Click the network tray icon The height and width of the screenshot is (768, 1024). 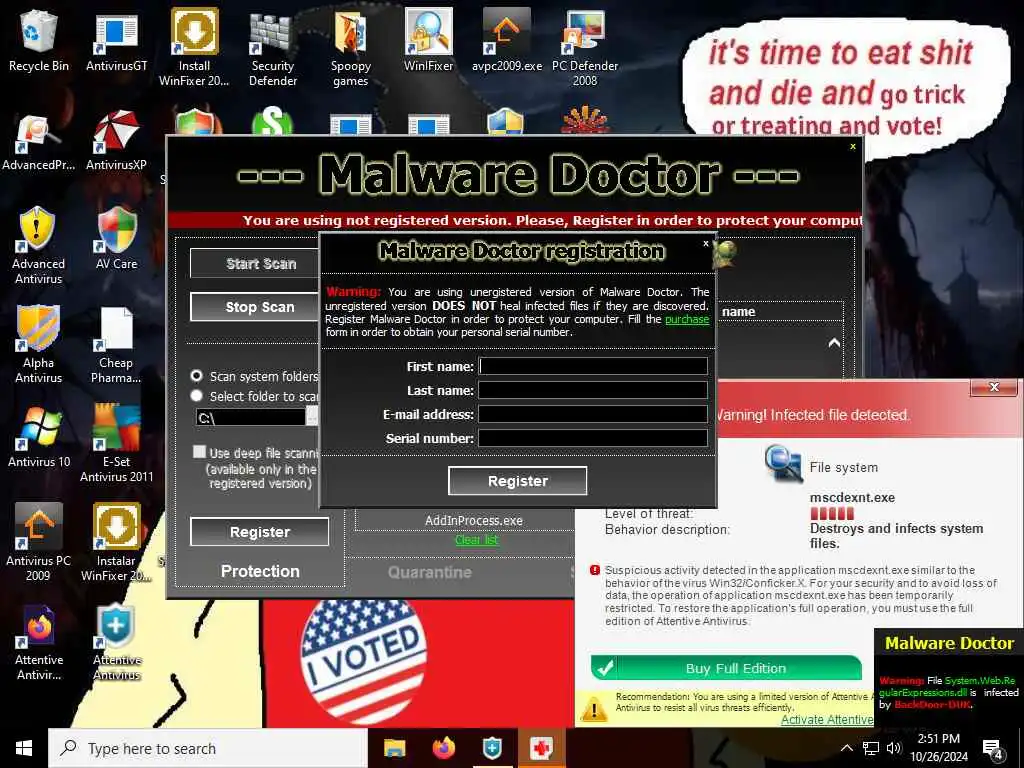pyautogui.click(x=871, y=748)
